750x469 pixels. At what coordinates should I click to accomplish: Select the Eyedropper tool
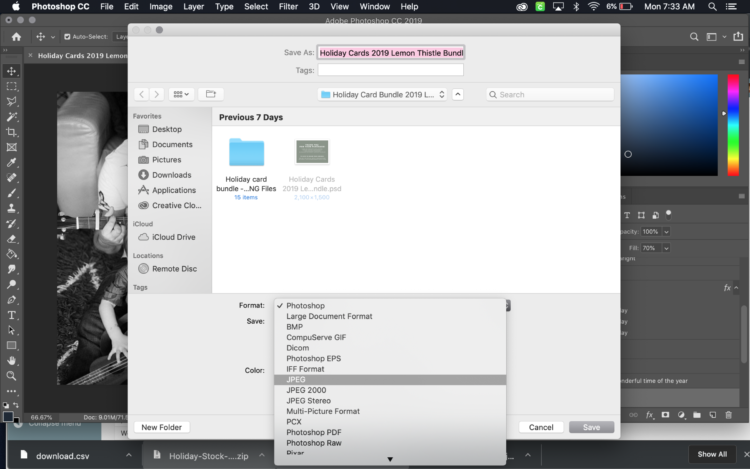pos(11,163)
